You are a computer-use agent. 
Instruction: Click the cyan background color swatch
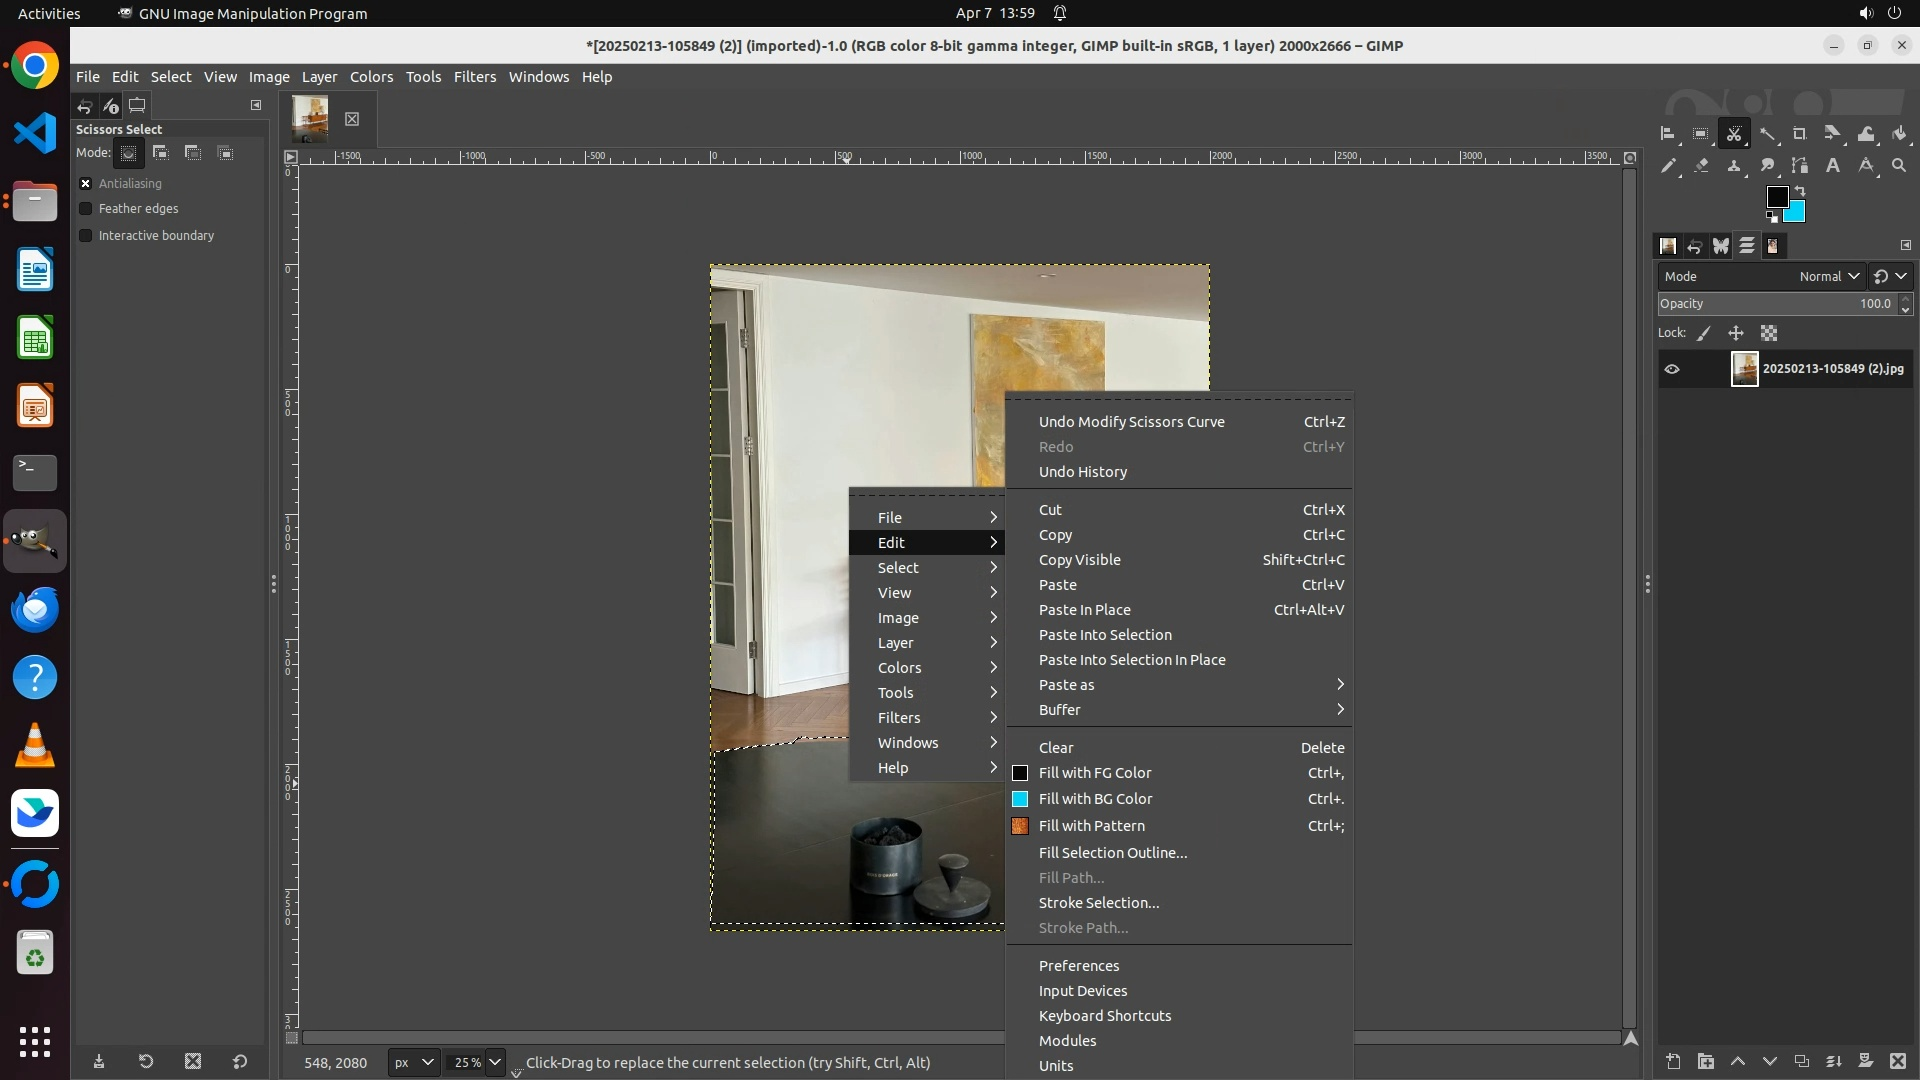[x=1796, y=213]
